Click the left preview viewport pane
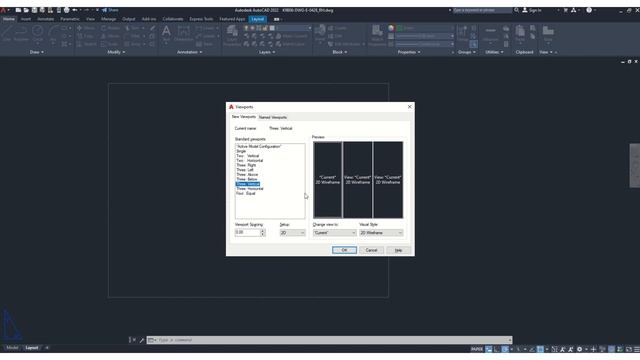The height and width of the screenshot is (360, 640). (x=327, y=180)
